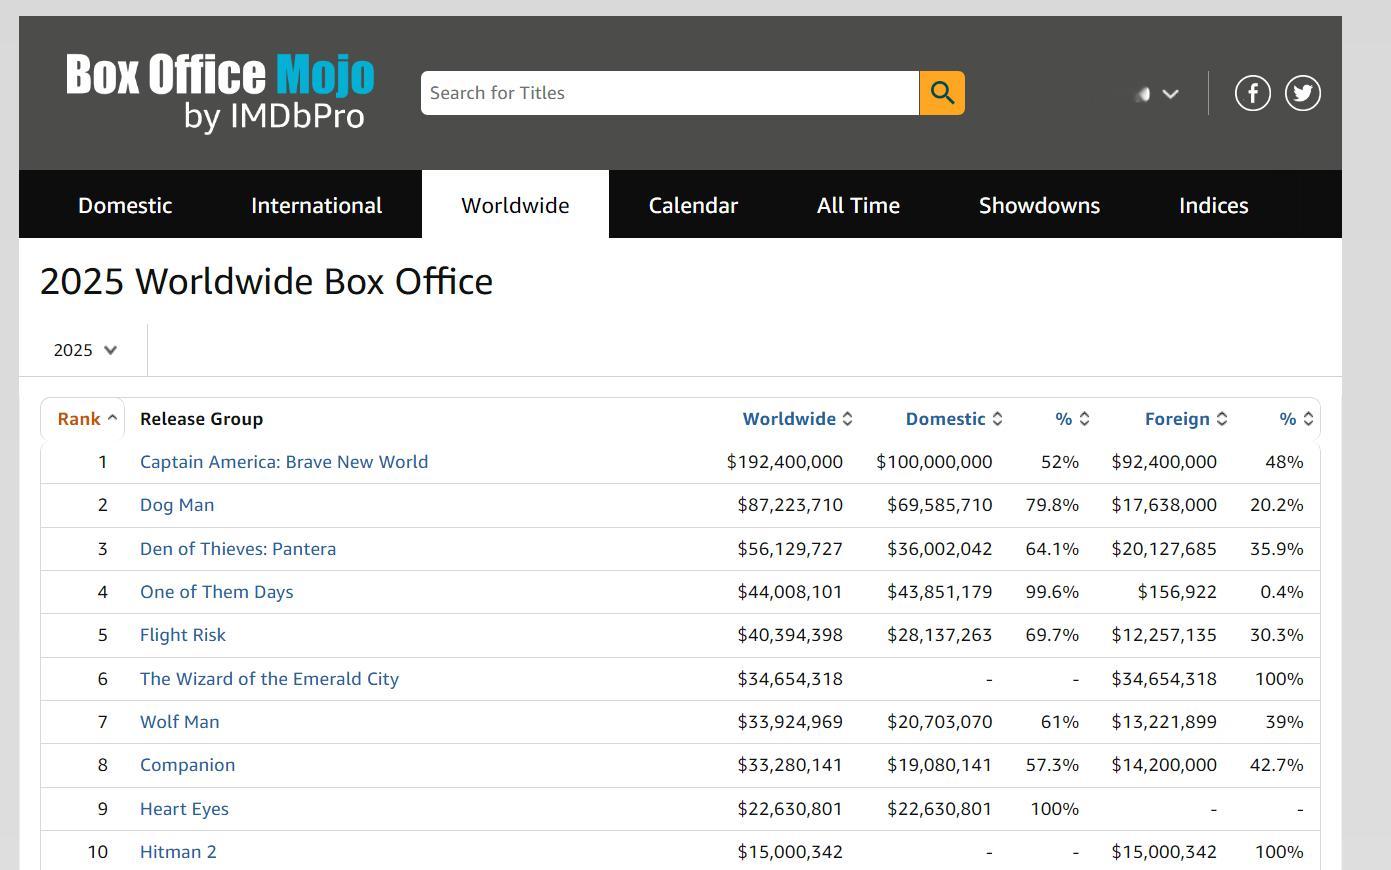Open The Wizard of the Emerald City link
1391x870 pixels.
[269, 679]
